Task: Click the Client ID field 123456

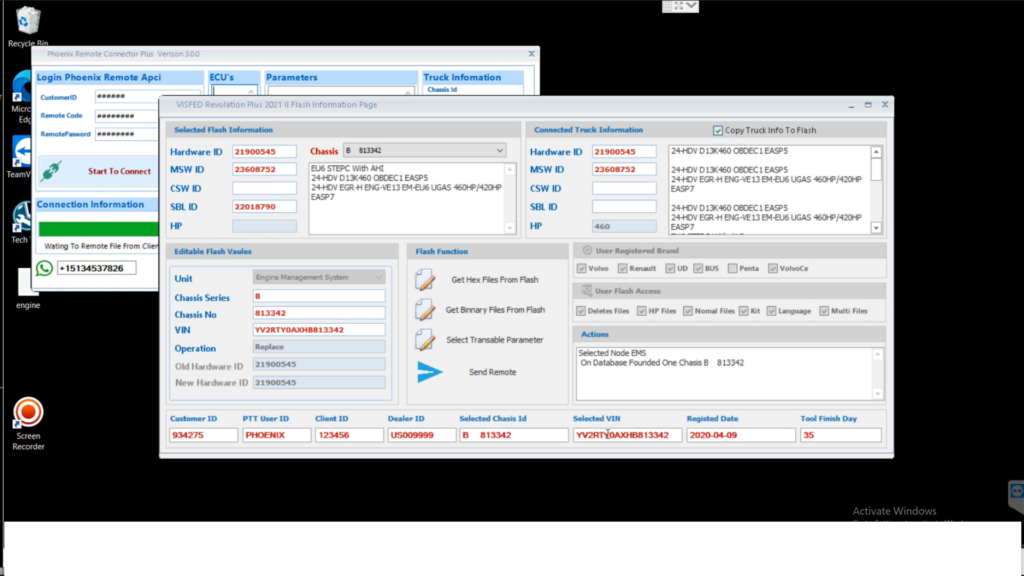Action: pyautogui.click(x=349, y=435)
